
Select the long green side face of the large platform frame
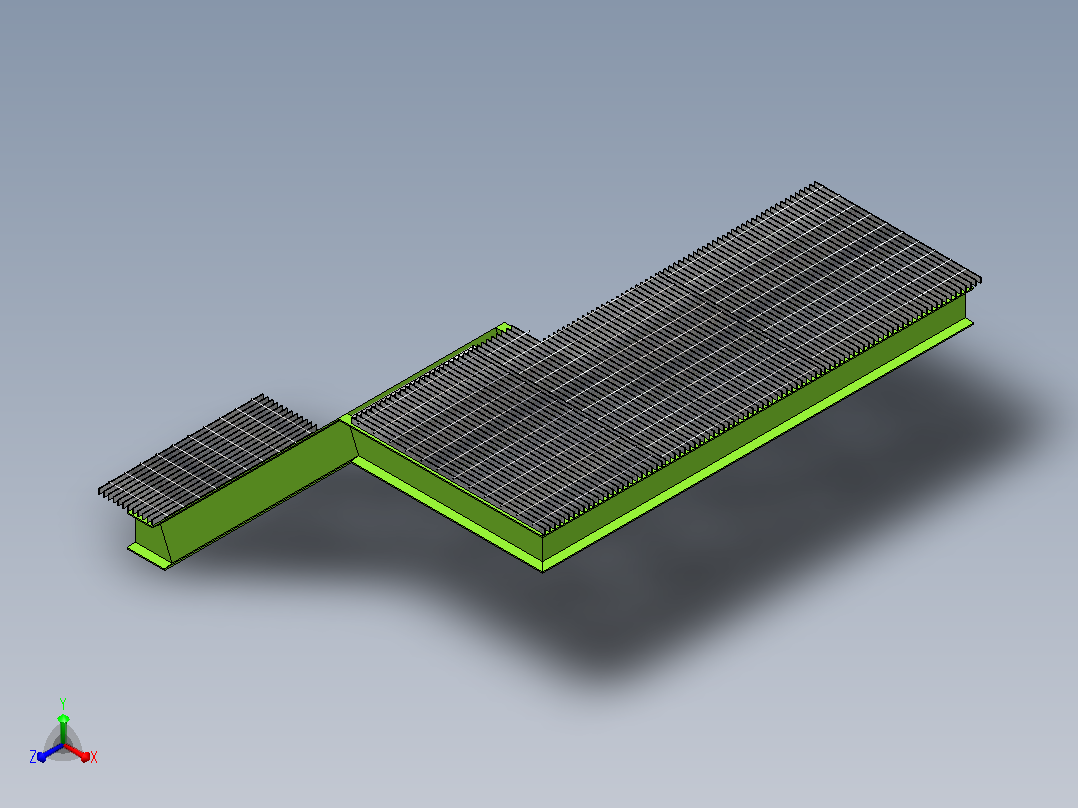pos(754,428)
